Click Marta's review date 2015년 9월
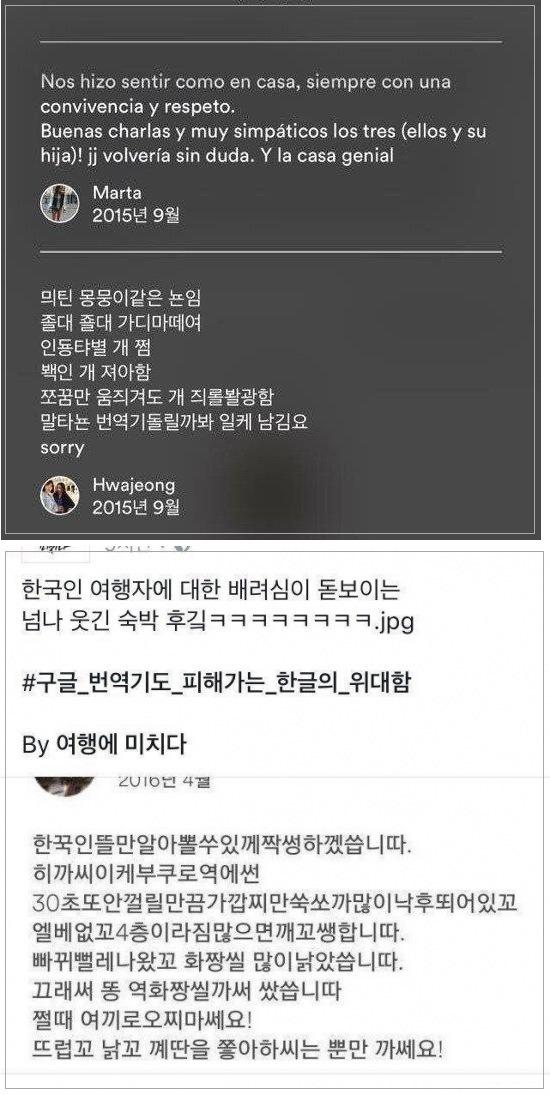Viewport: 550px width, 1095px height. 135,215
